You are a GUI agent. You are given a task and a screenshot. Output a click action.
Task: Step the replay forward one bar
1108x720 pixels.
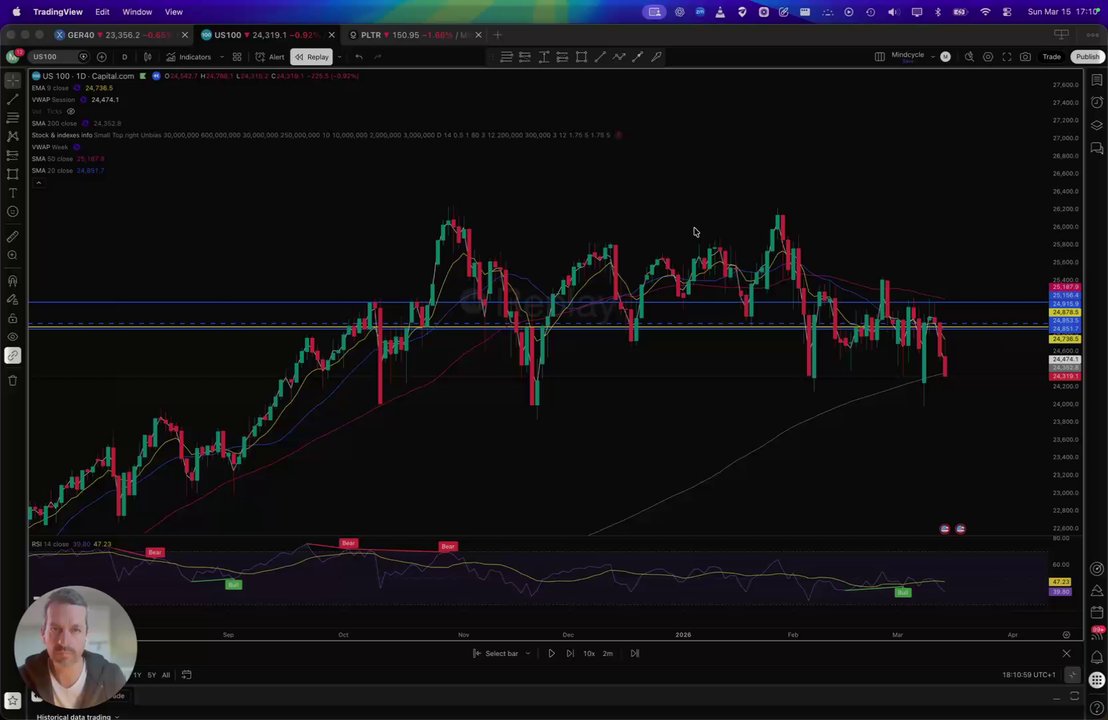570,654
